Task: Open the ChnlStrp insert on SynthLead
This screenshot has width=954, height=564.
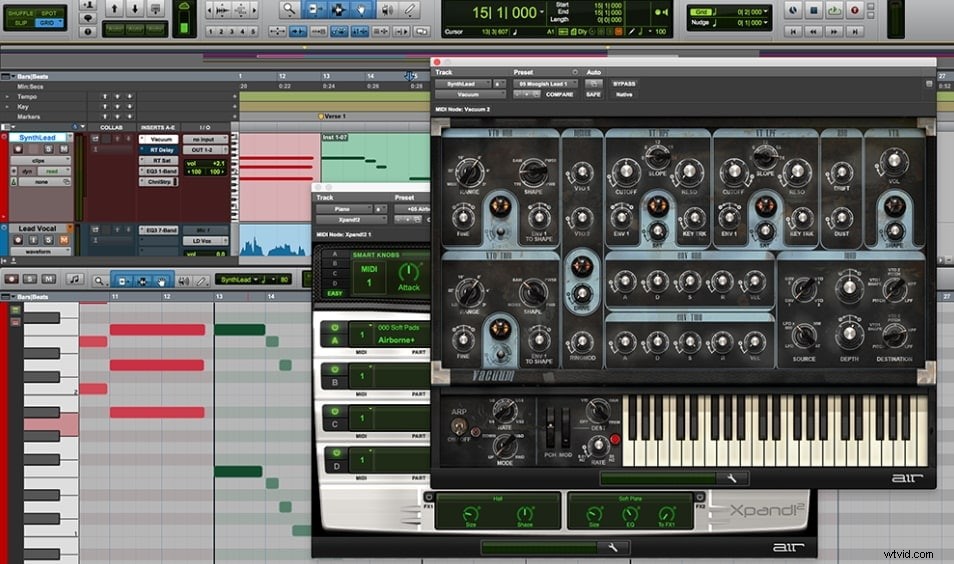Action: [x=159, y=182]
